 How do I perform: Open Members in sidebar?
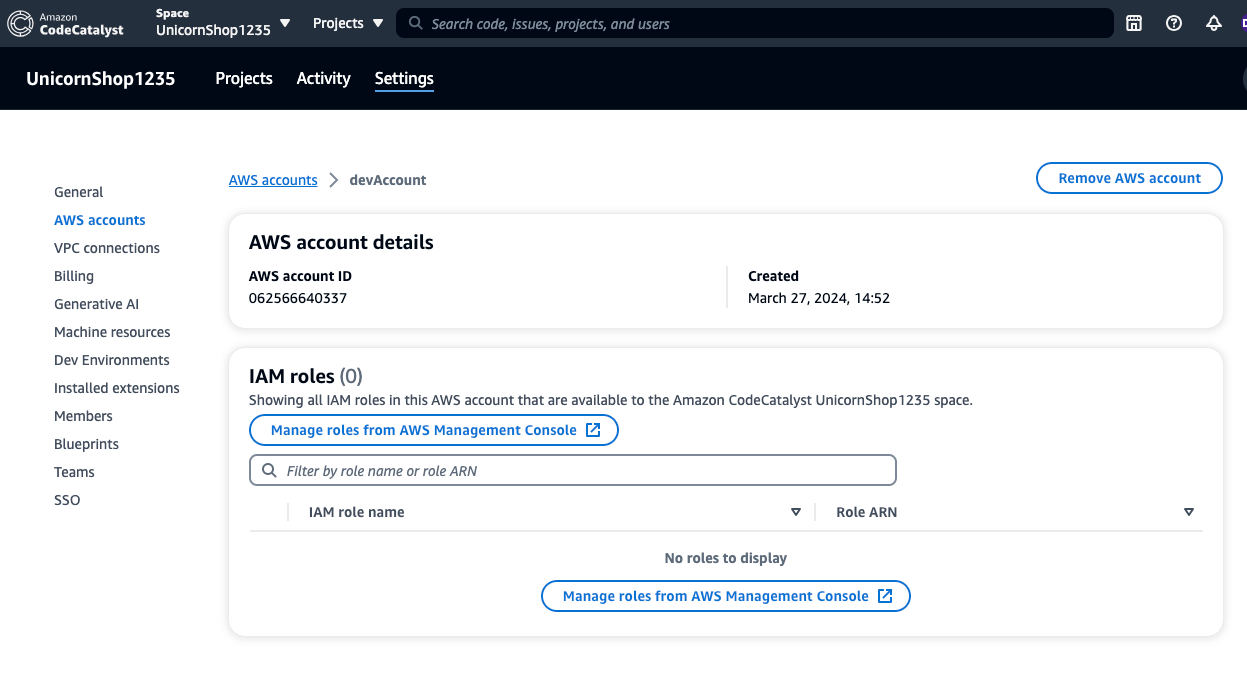pyautogui.click(x=83, y=416)
